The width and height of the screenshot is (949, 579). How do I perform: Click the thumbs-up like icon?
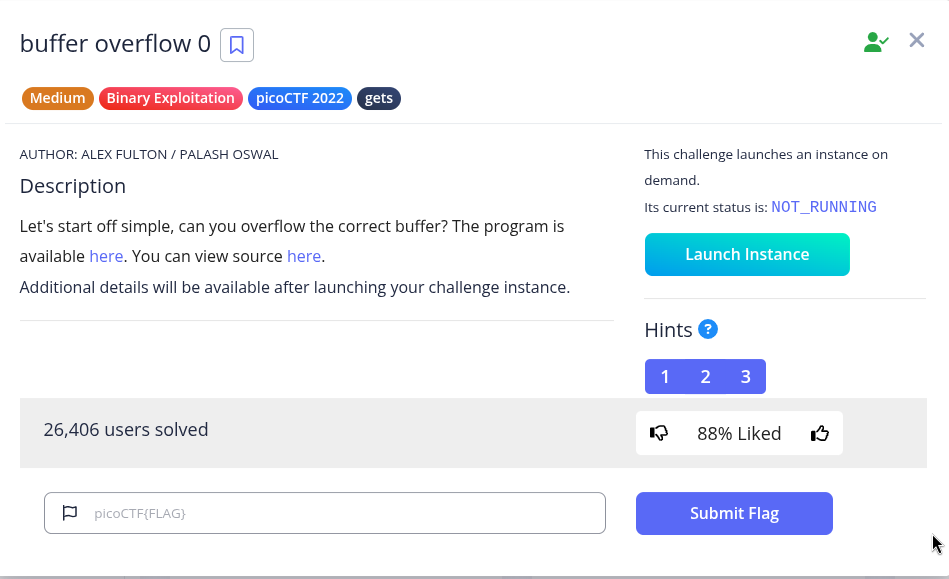(x=820, y=433)
